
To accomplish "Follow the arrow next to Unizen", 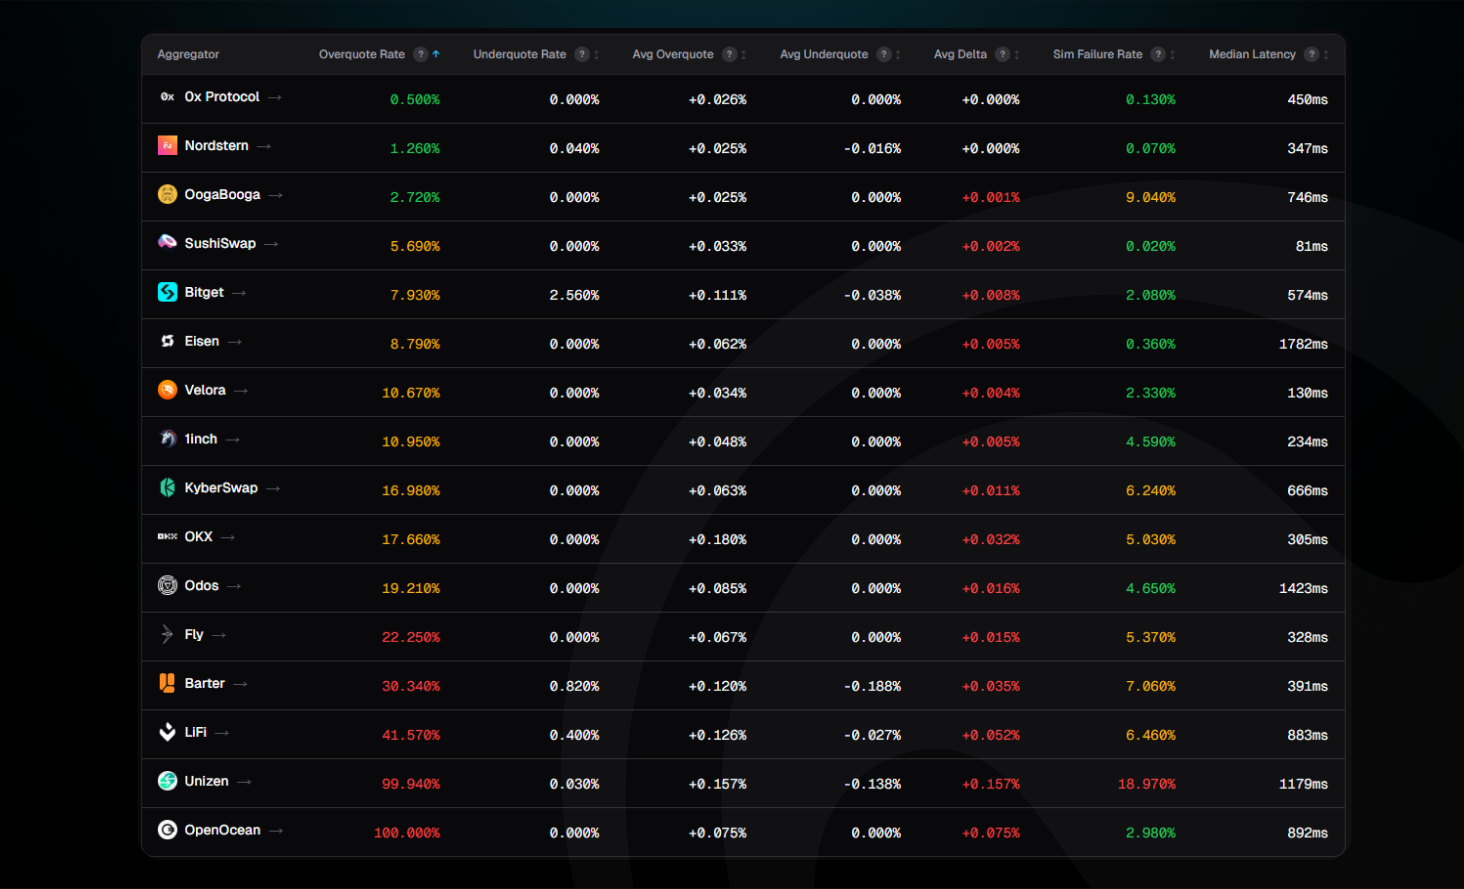I will click(x=244, y=782).
